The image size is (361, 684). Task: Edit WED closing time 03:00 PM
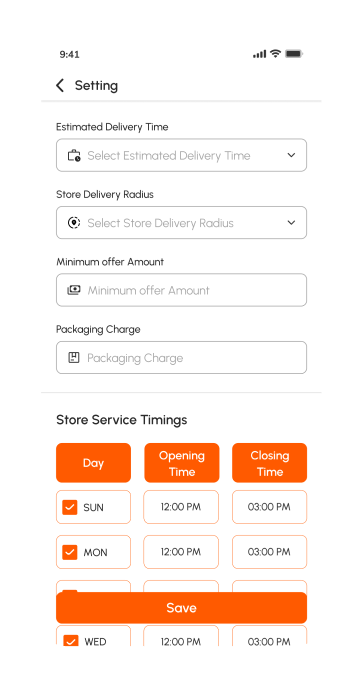[269, 636]
